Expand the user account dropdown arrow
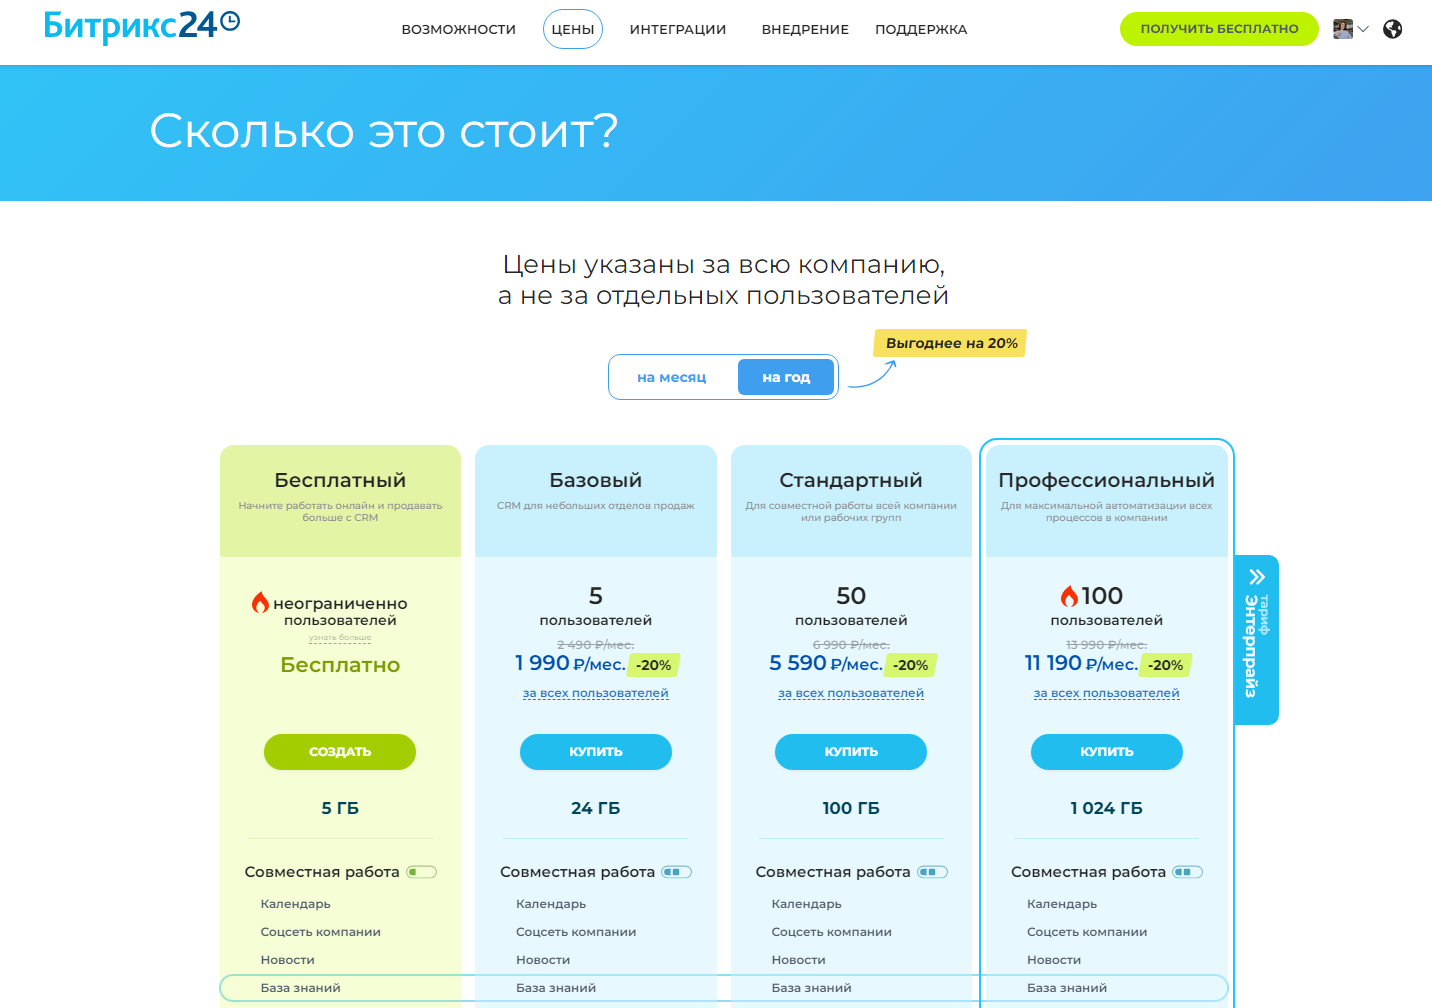The width and height of the screenshot is (1432, 1008). pyautogui.click(x=1363, y=29)
